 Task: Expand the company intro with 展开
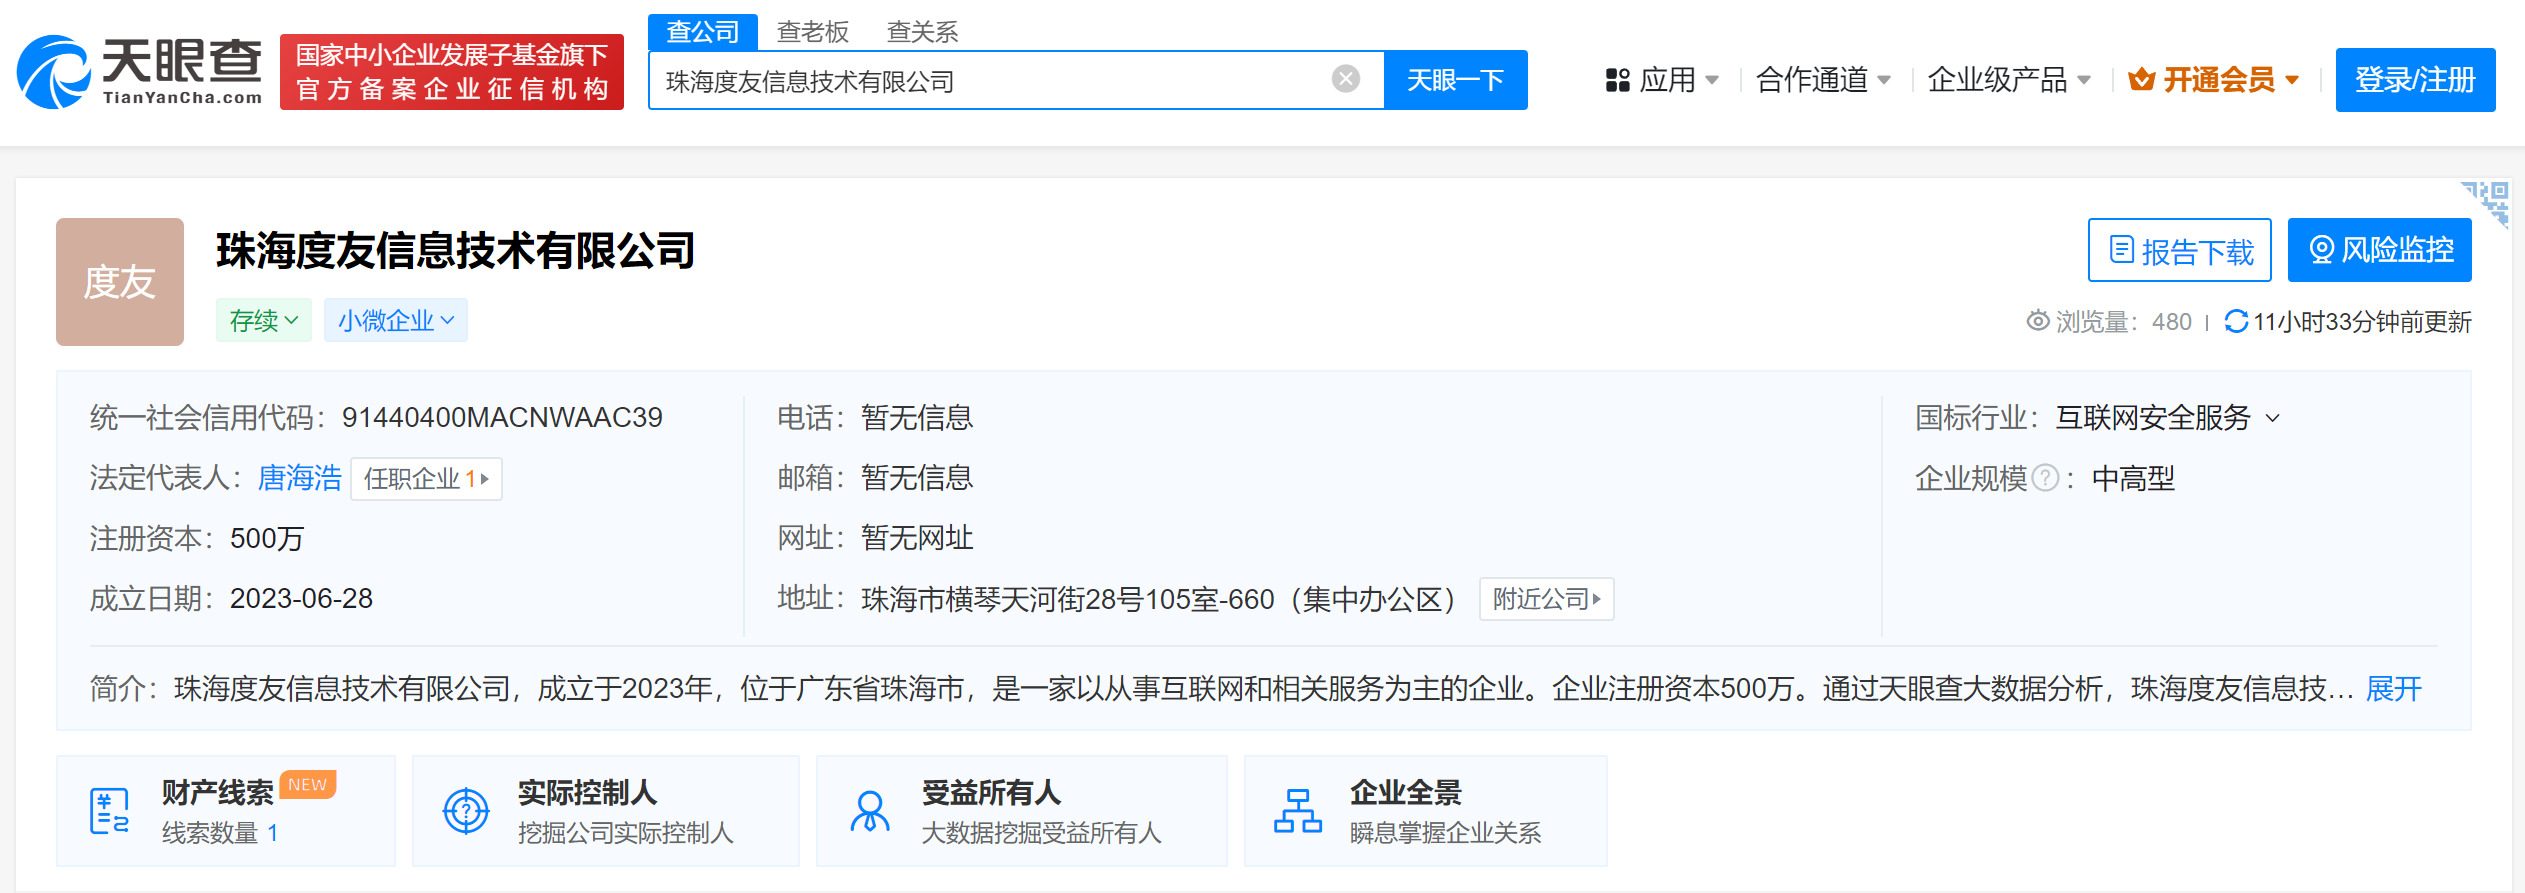pos(2393,689)
